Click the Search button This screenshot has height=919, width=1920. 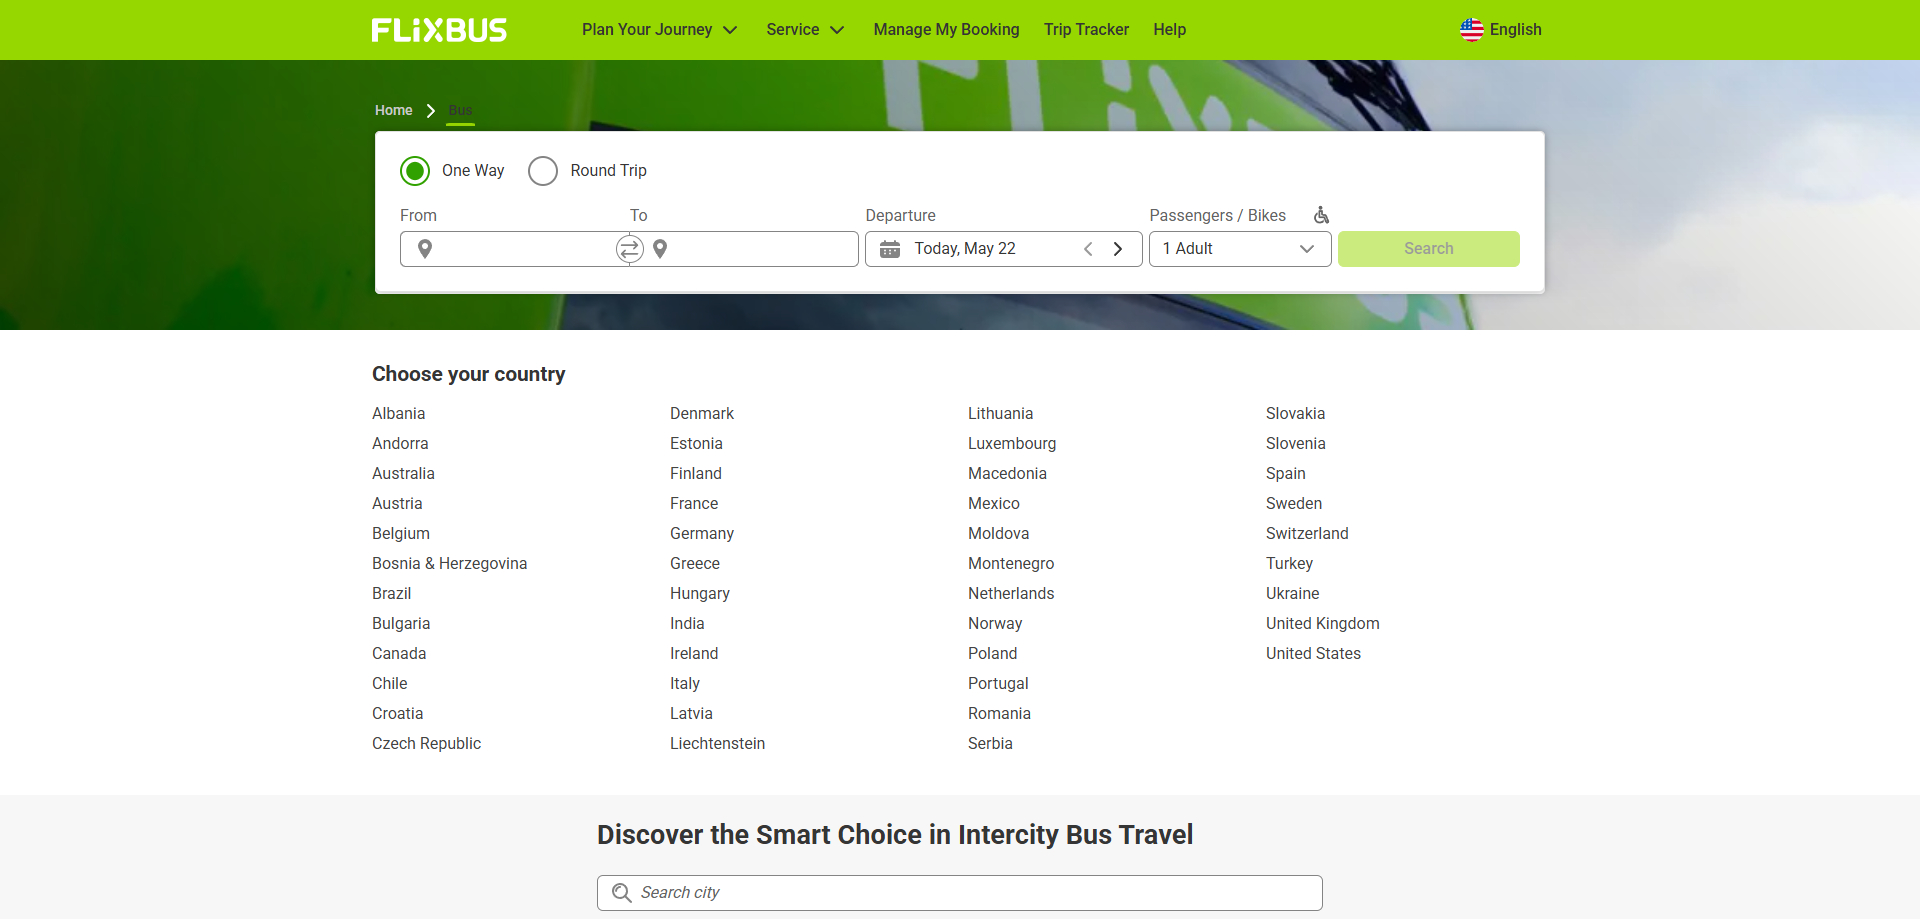1428,249
